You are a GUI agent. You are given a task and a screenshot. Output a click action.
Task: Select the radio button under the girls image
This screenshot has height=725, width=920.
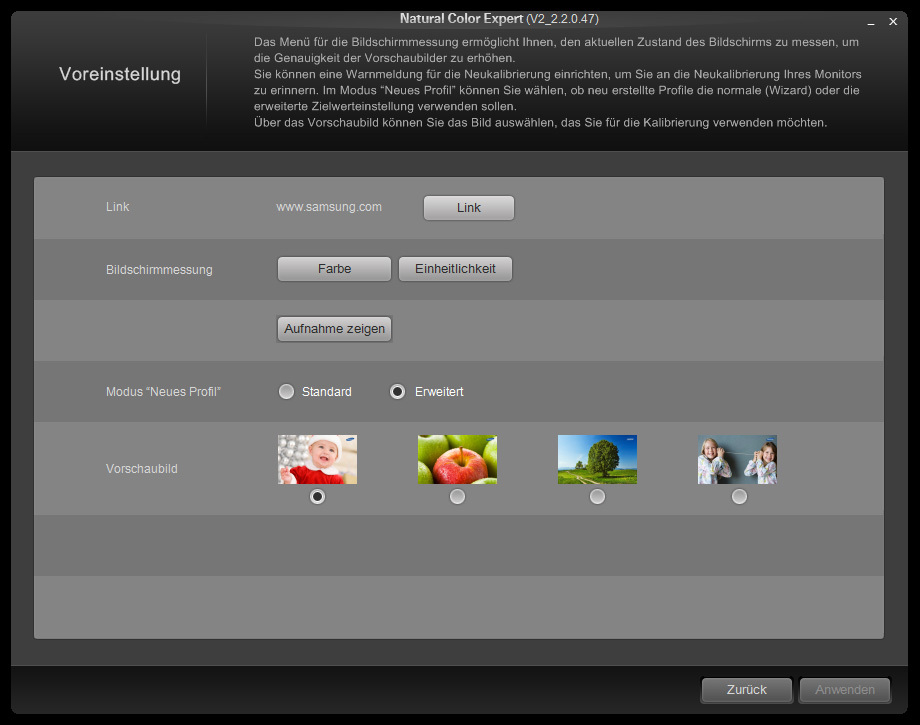tap(739, 497)
